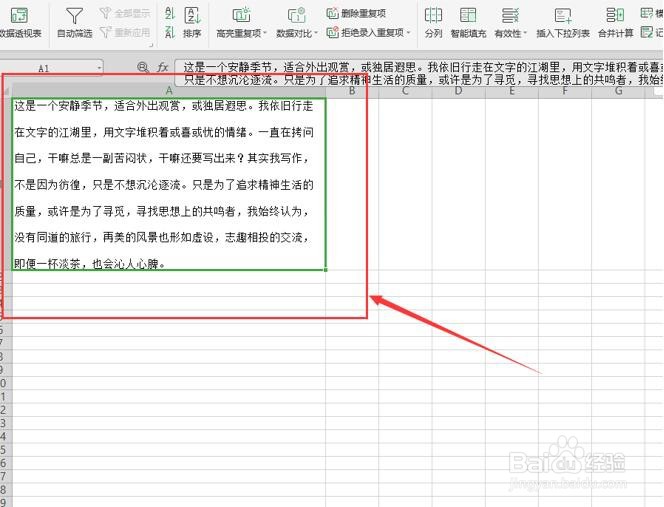Click the 有效性 data validation icon
The width and height of the screenshot is (664, 507).
510,16
